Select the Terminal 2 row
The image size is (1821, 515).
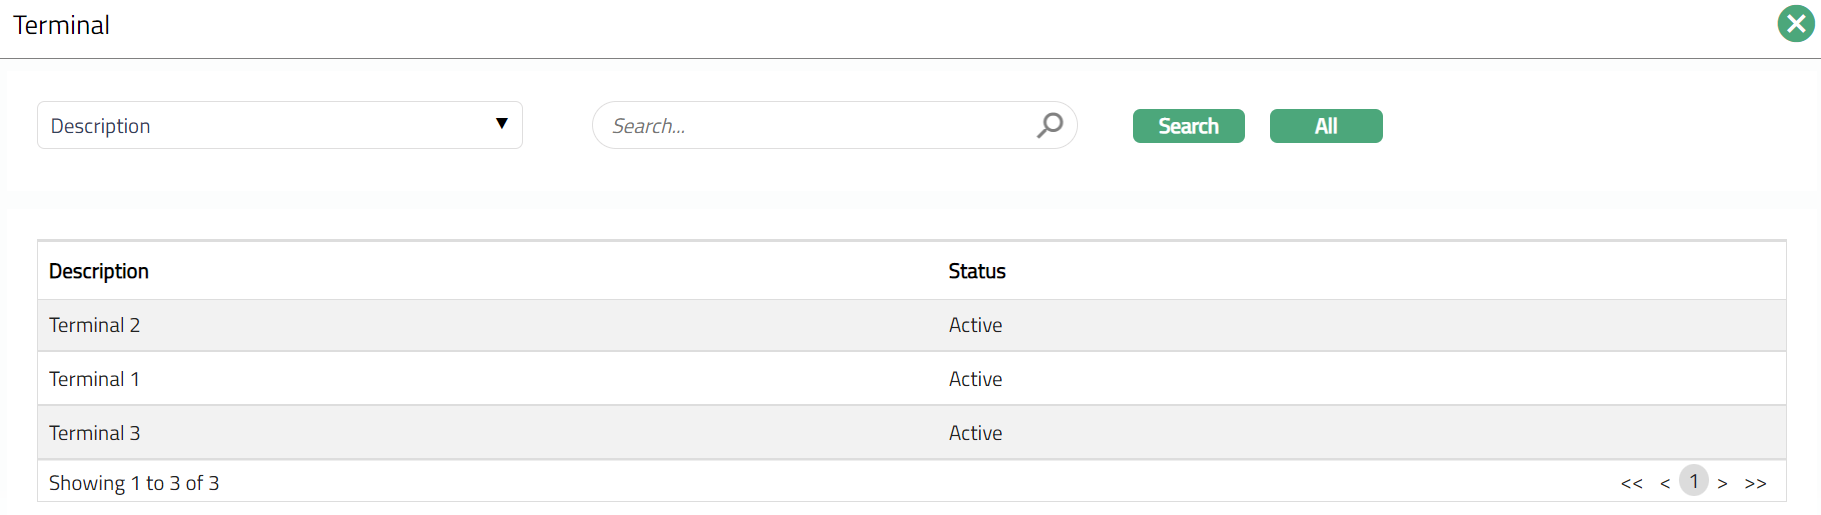pos(95,325)
